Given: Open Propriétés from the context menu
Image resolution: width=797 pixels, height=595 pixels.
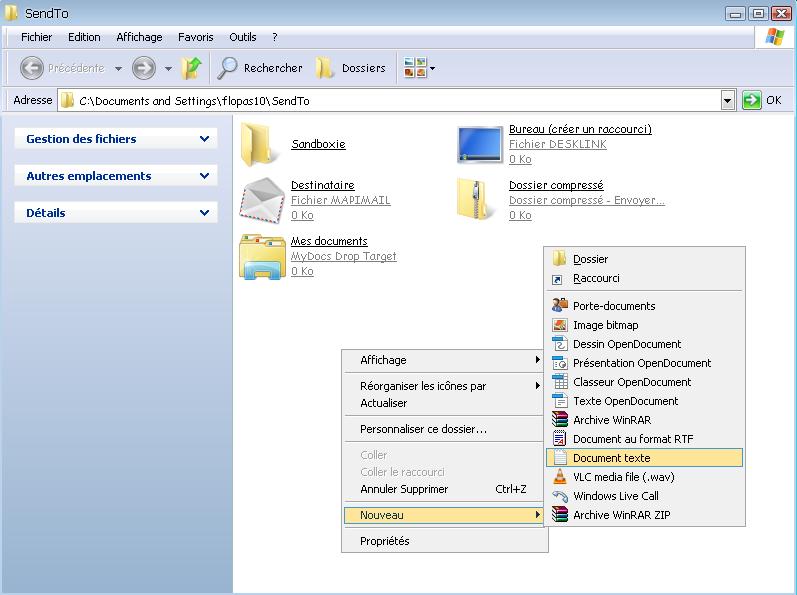Looking at the screenshot, I should (x=444, y=541).
